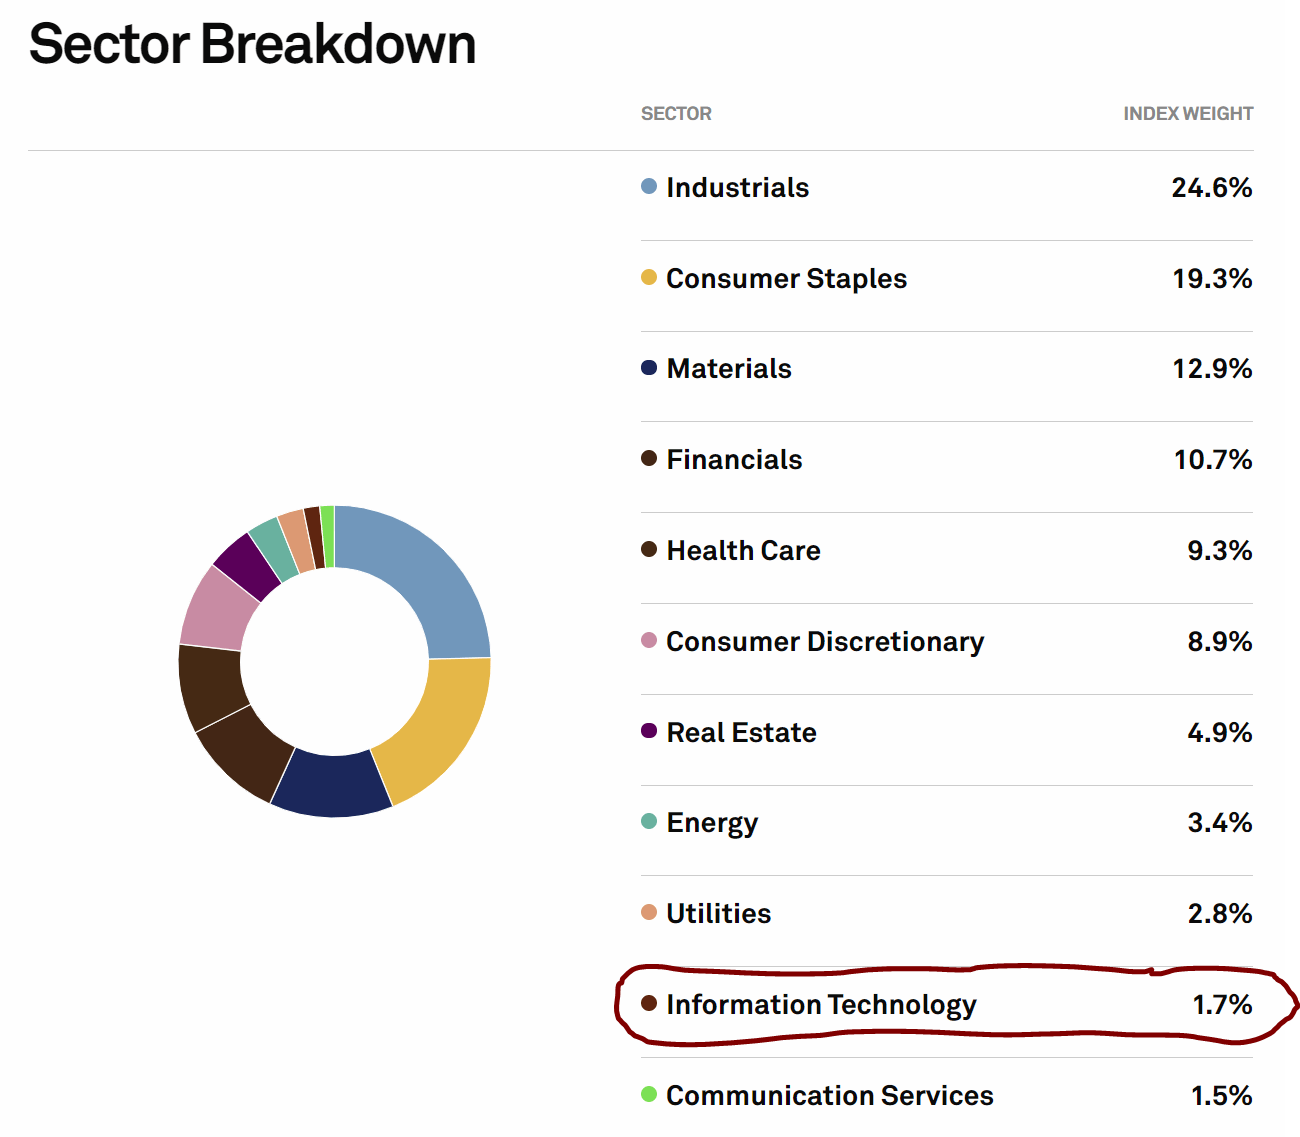Click the Communication Services green legend dot

[x=649, y=1094]
